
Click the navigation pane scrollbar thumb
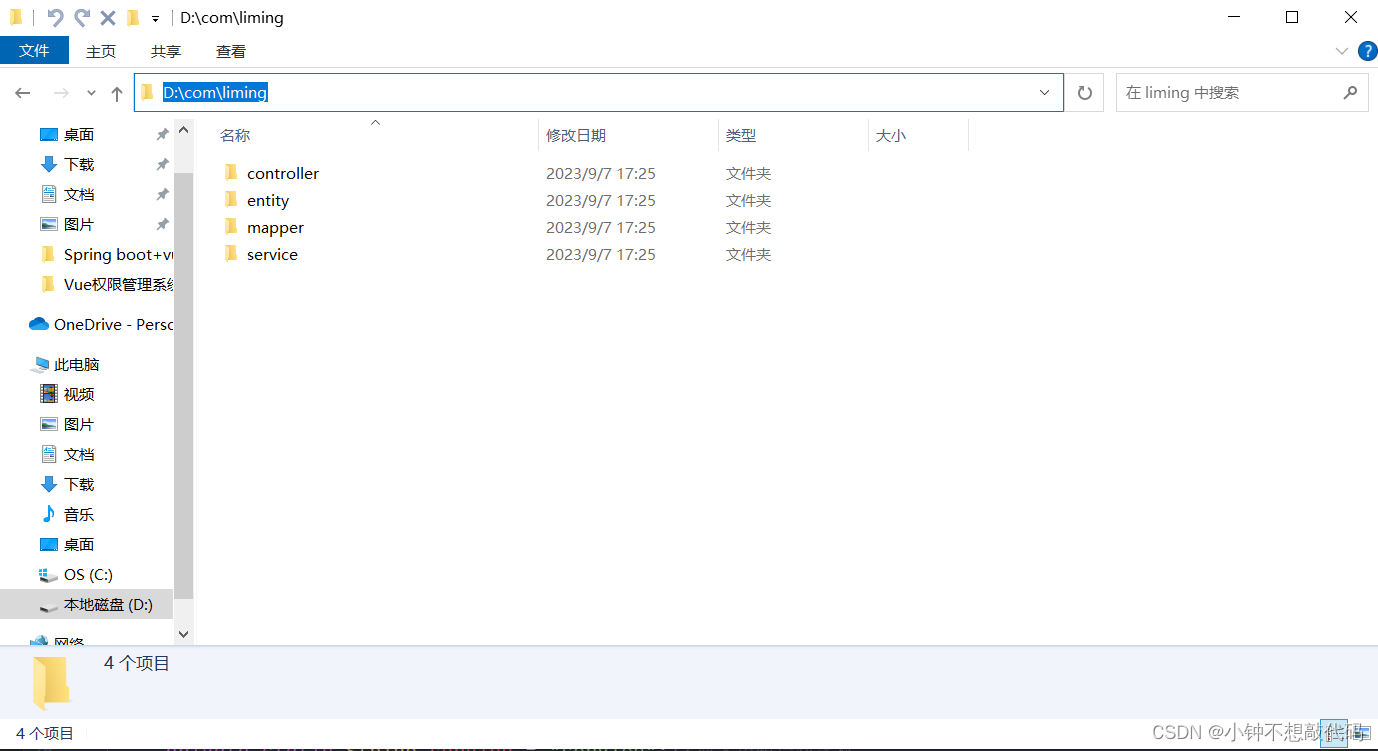click(x=183, y=385)
